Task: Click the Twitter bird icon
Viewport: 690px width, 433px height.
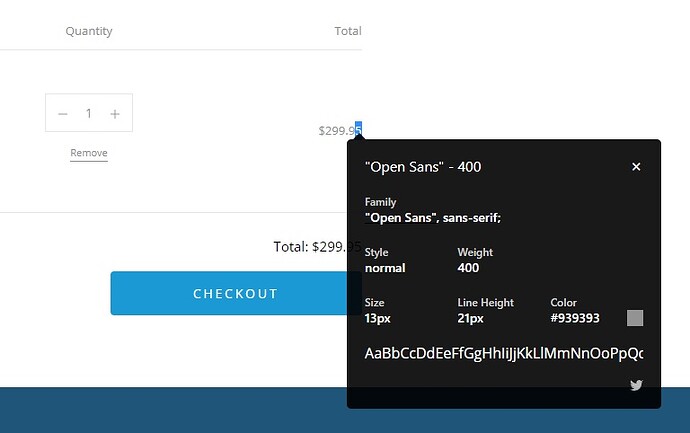Action: tap(636, 385)
